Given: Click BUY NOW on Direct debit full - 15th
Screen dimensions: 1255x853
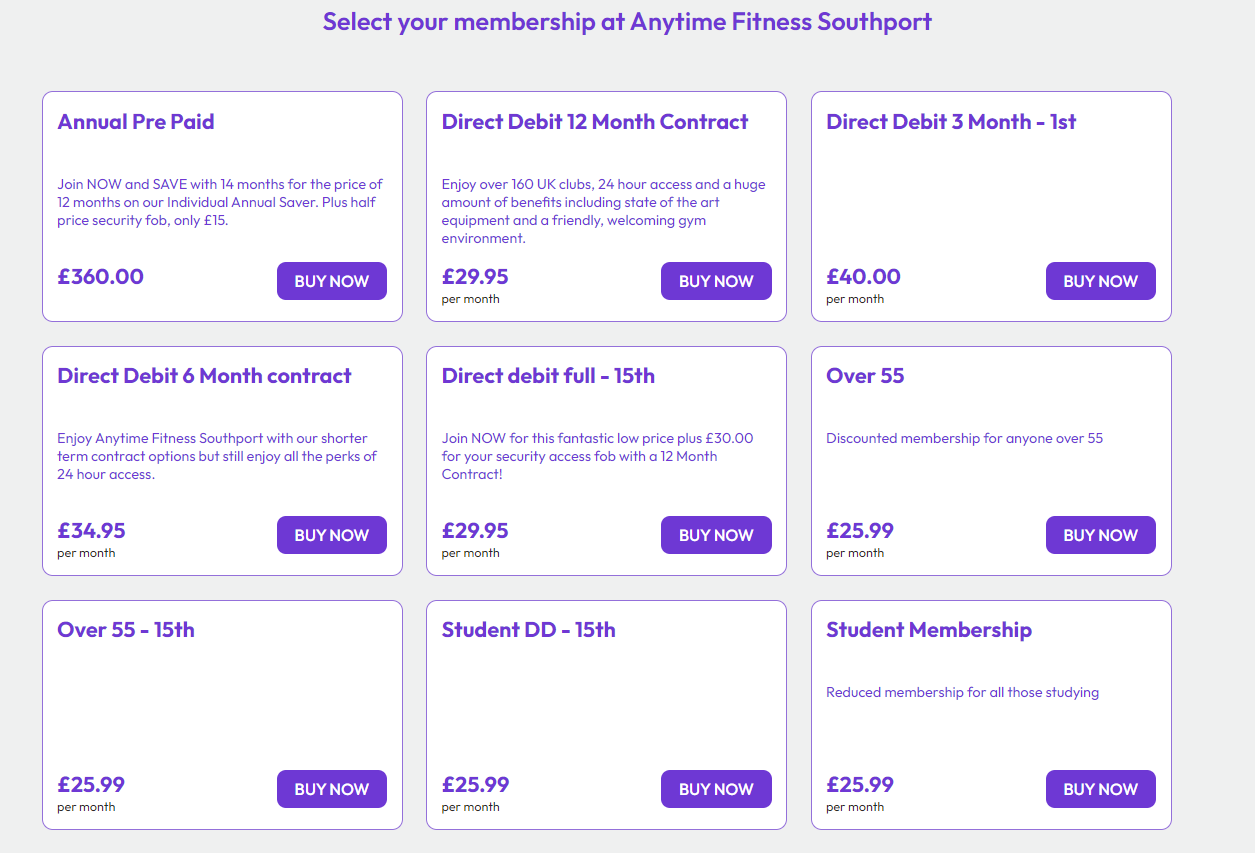Looking at the screenshot, I should 716,535.
